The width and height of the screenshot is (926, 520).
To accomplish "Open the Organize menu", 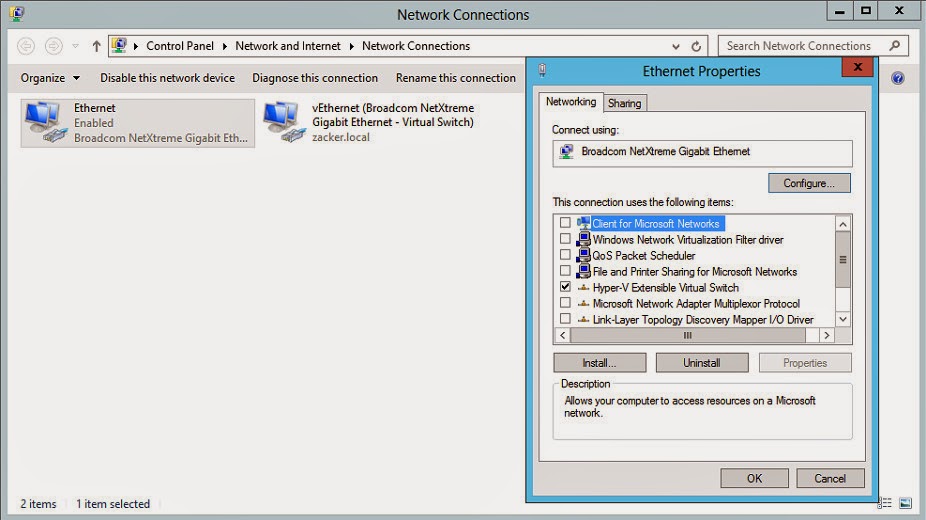I will 50,78.
